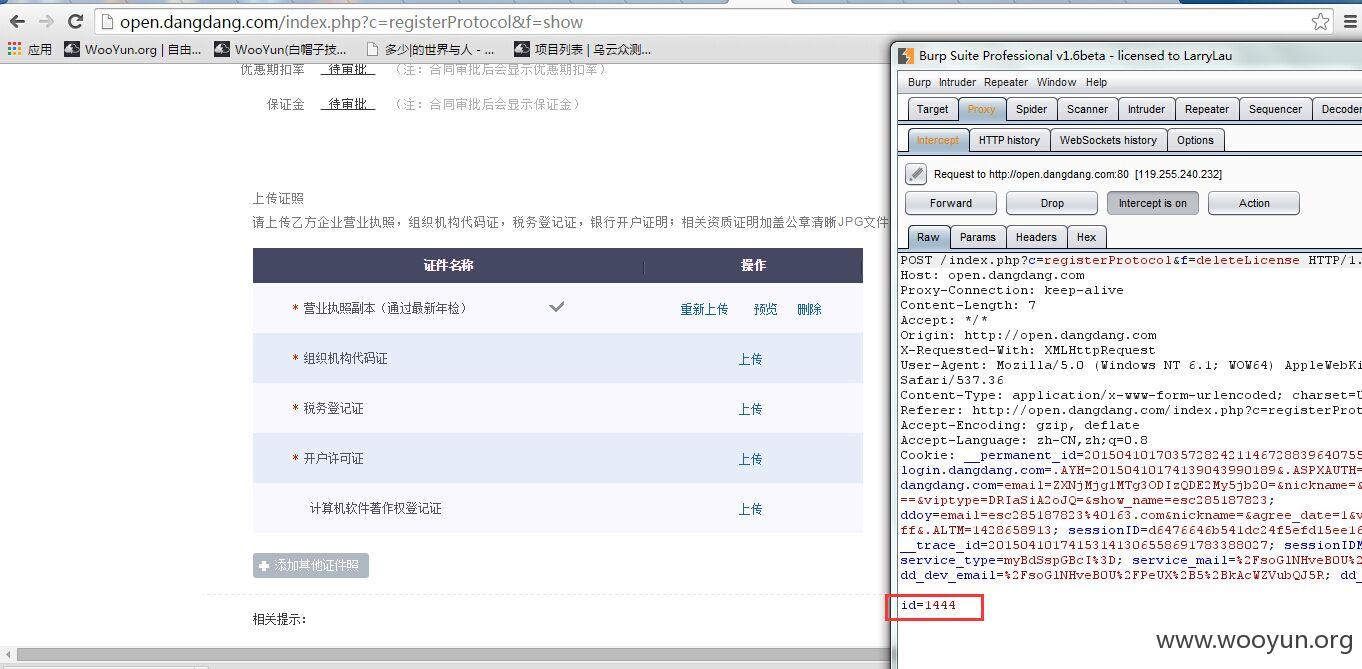Image resolution: width=1362 pixels, height=669 pixels.
Task: Open the Window menu
Action: 1056,82
